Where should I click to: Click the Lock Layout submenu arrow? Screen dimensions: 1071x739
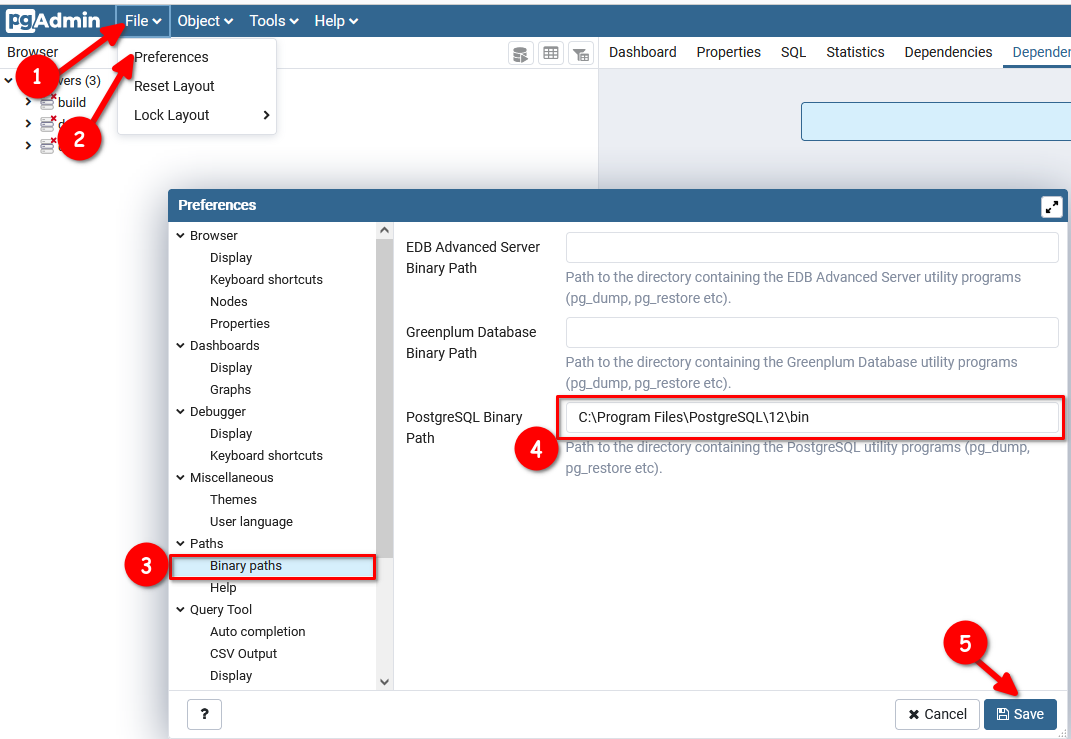coord(266,115)
